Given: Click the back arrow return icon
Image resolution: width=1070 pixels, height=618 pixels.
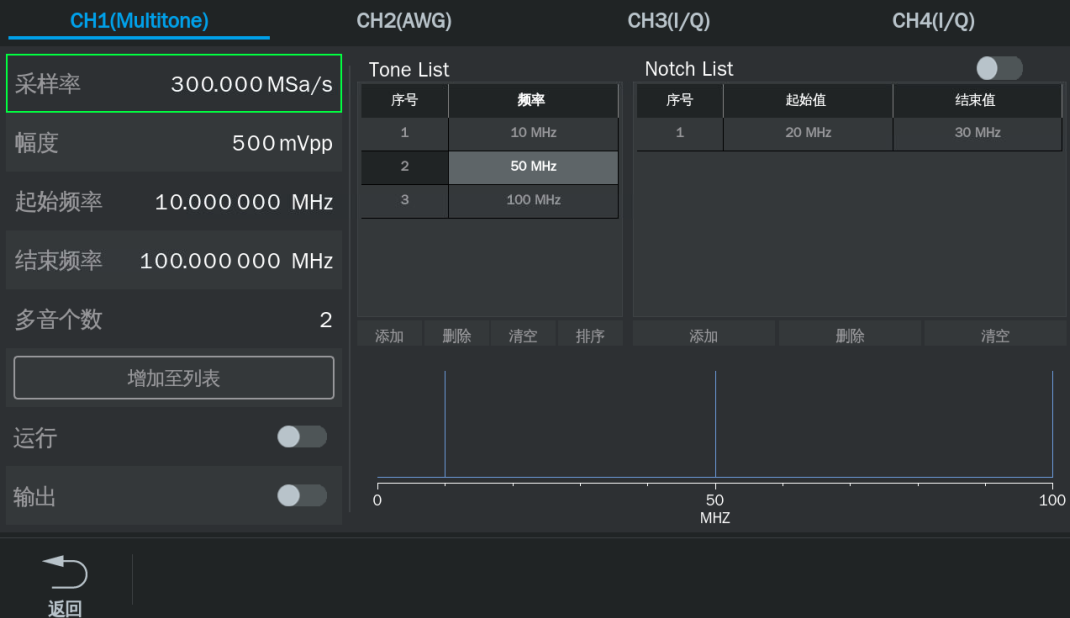Looking at the screenshot, I should [65, 574].
